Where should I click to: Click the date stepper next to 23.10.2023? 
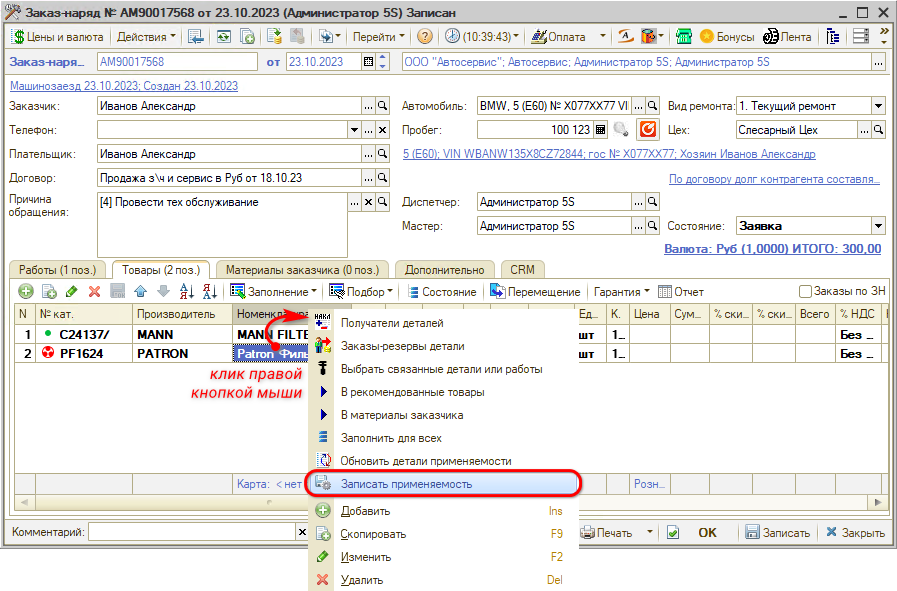pos(383,62)
